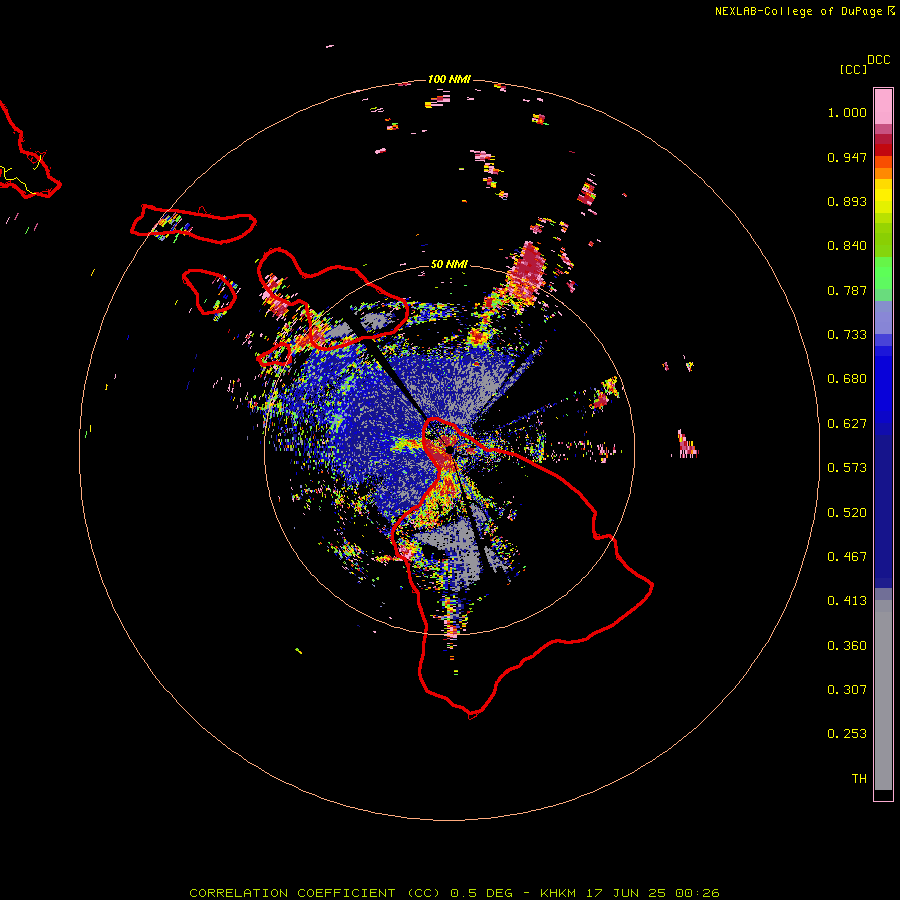Click the 0.787 scale value
900x900 pixels.
click(x=847, y=290)
